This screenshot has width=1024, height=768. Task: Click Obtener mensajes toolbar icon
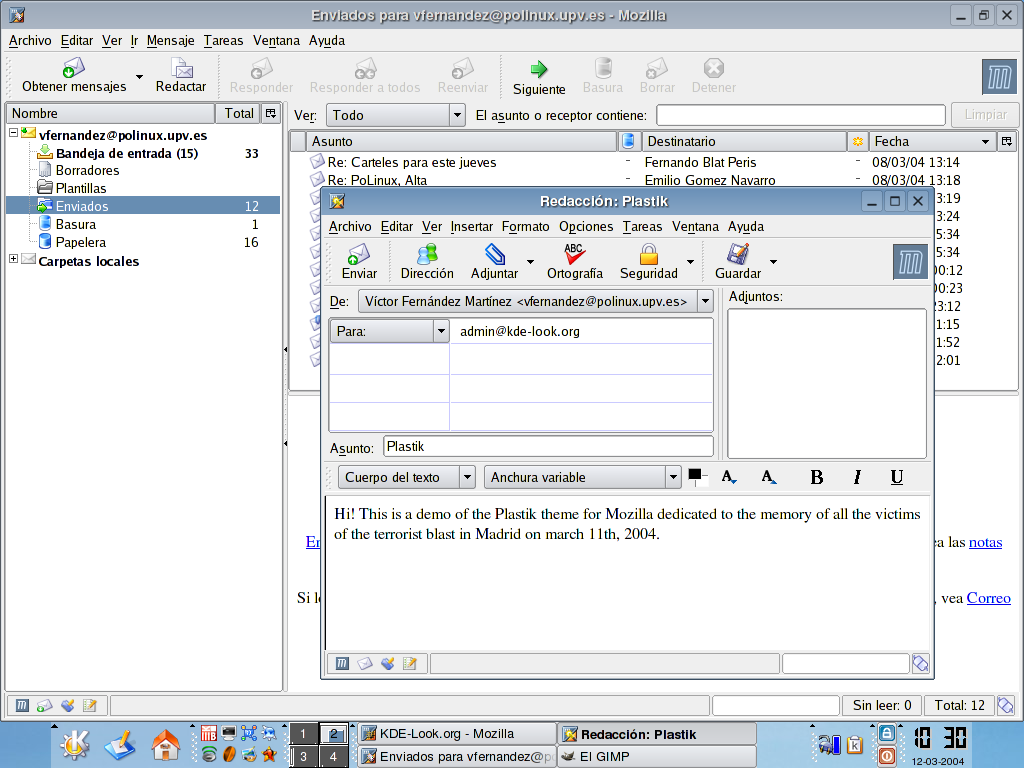[x=74, y=67]
